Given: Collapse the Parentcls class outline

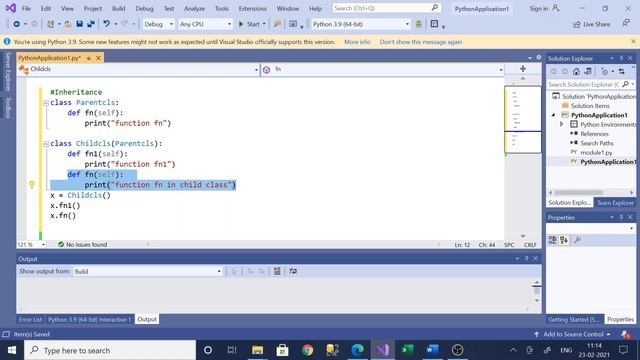Looking at the screenshot, I should tap(46, 103).
